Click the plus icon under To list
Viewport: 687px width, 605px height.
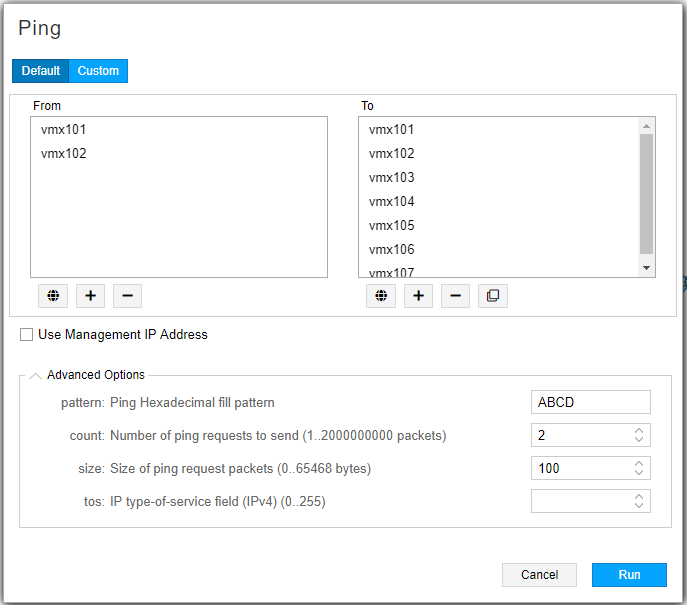pos(418,296)
